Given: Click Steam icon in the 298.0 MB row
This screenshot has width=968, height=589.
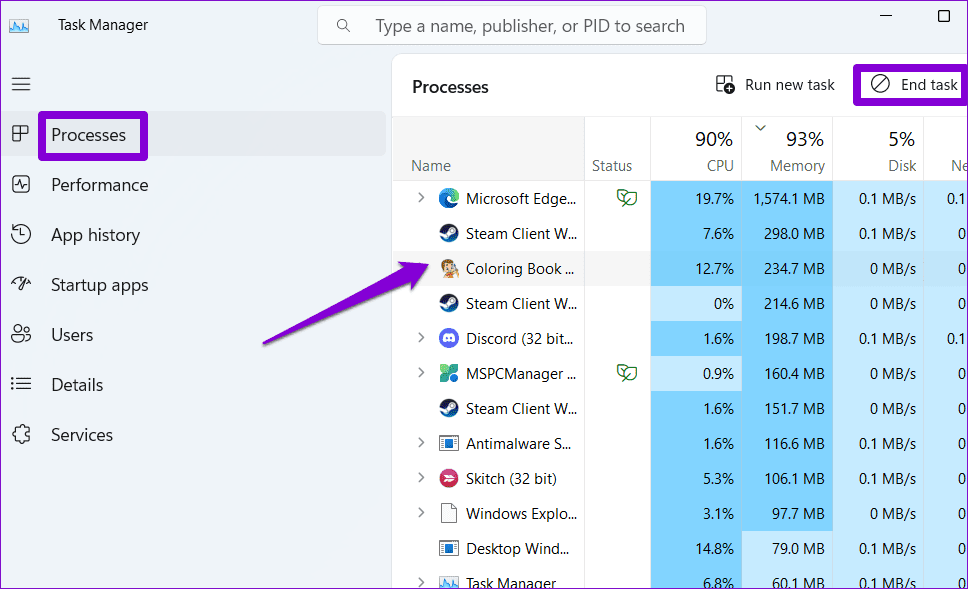Looking at the screenshot, I should pyautogui.click(x=449, y=233).
